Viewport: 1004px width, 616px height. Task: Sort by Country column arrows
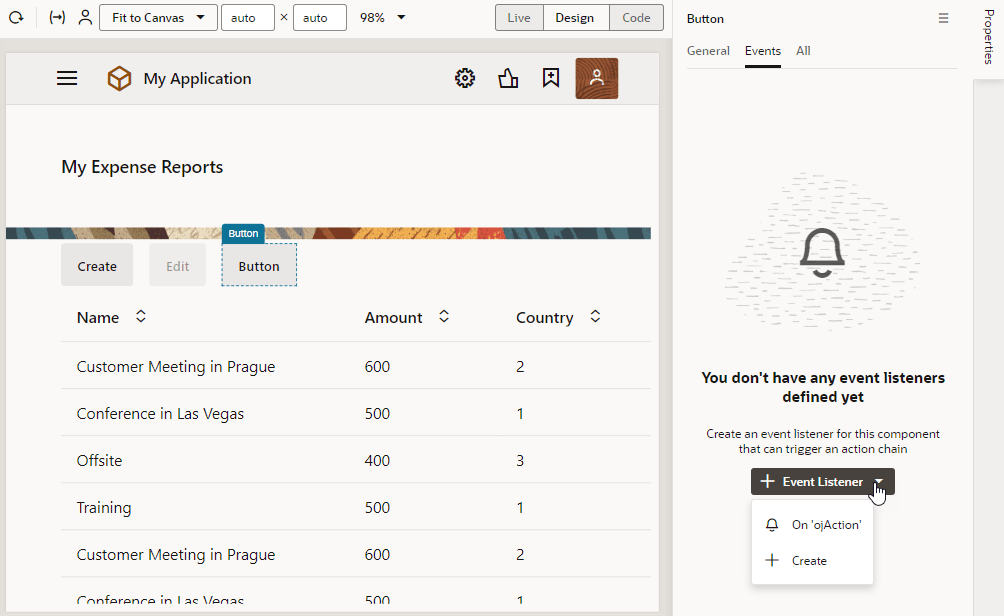pyautogui.click(x=595, y=316)
